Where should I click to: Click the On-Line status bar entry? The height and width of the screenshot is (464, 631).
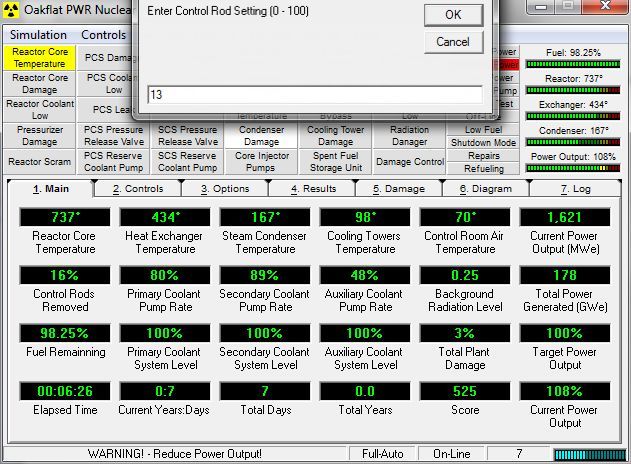452,454
